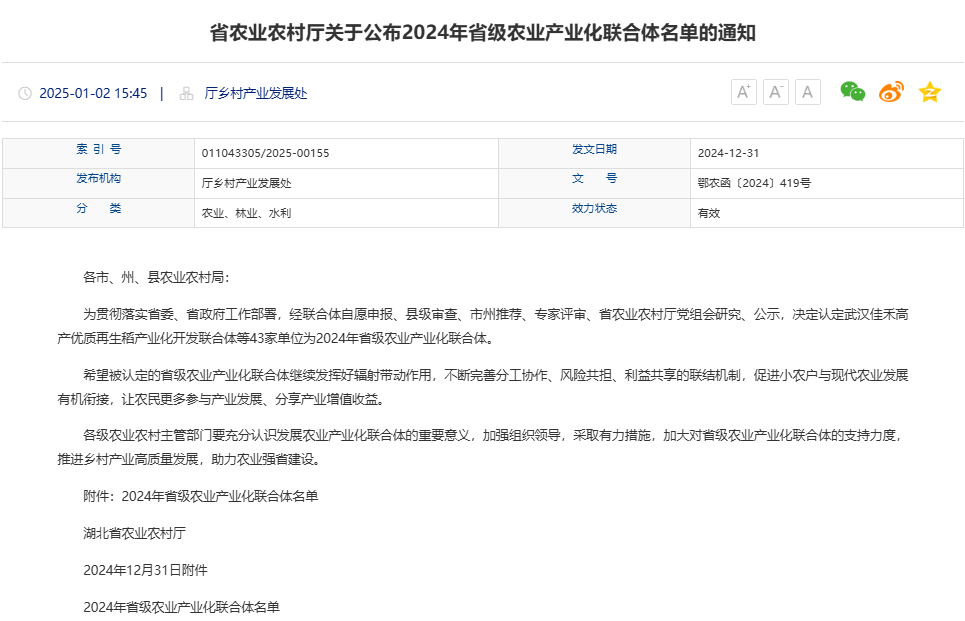Screen dimensions: 965x621
Task: Reset text size with the plain A icon
Action: pos(807,91)
